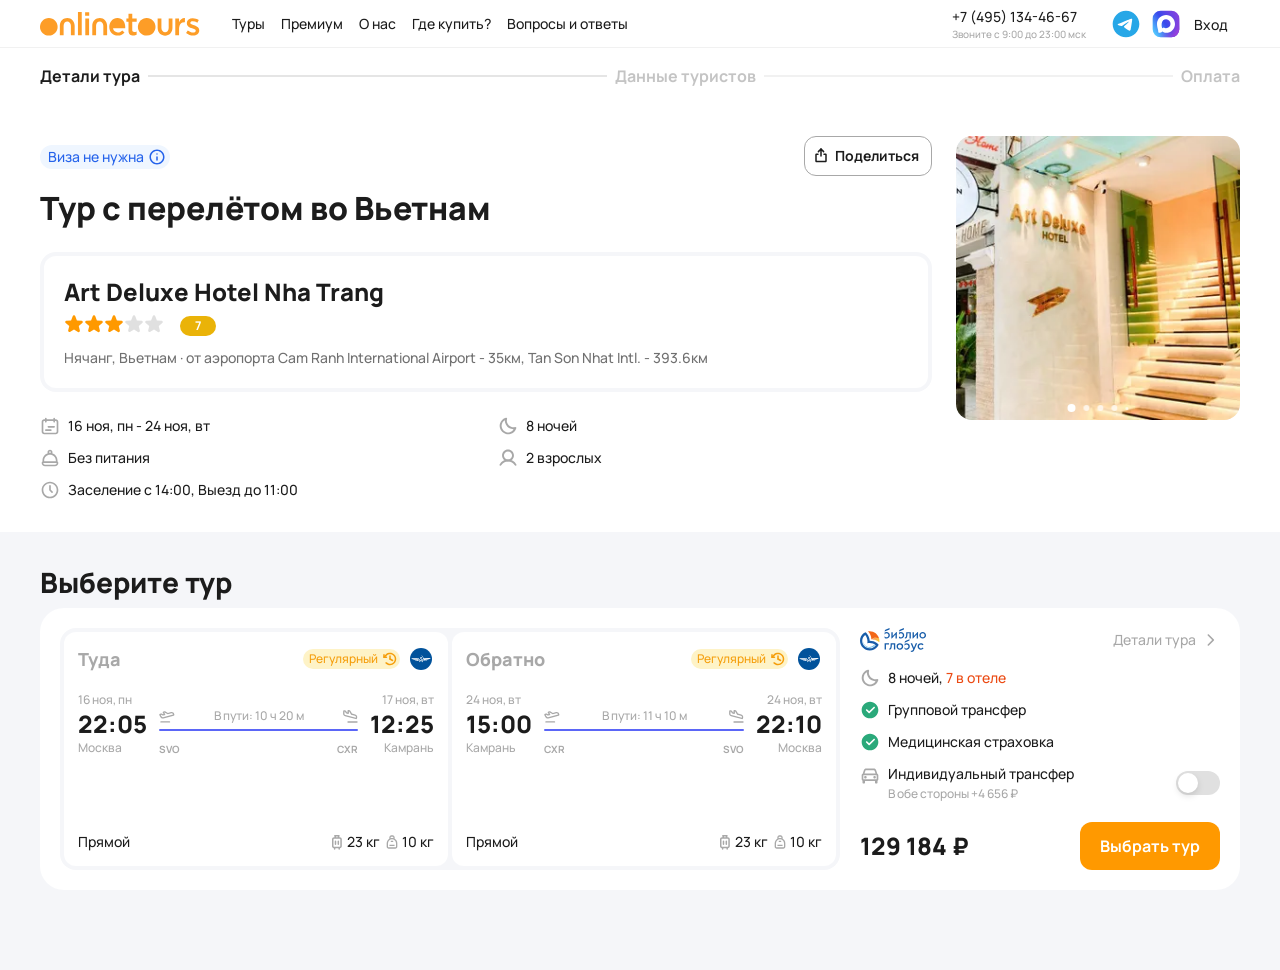Viewport: 1280px width, 970px height.
Task: Click the Вход login link
Action: click(x=1210, y=25)
